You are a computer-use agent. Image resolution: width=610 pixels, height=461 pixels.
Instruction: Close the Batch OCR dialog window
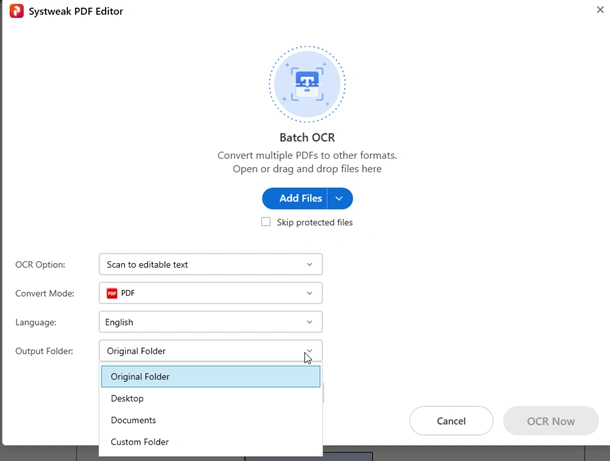point(600,10)
